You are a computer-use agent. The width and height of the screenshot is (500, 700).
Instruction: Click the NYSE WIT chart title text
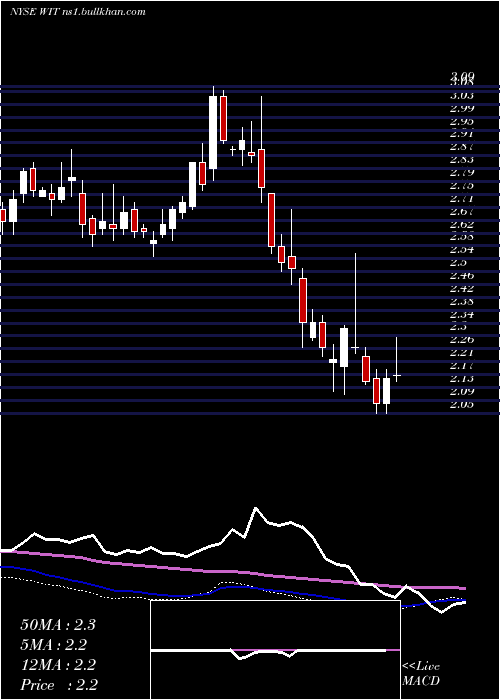[x=78, y=12]
